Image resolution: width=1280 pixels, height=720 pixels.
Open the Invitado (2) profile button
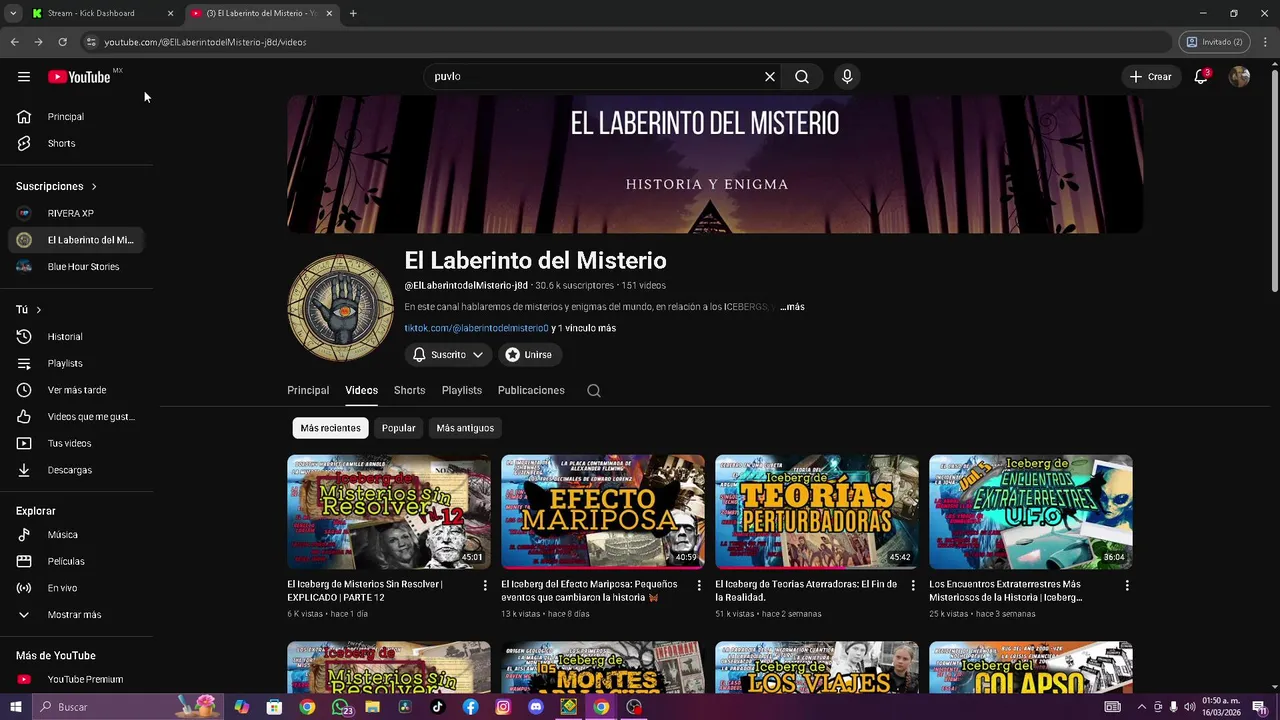tap(1214, 42)
